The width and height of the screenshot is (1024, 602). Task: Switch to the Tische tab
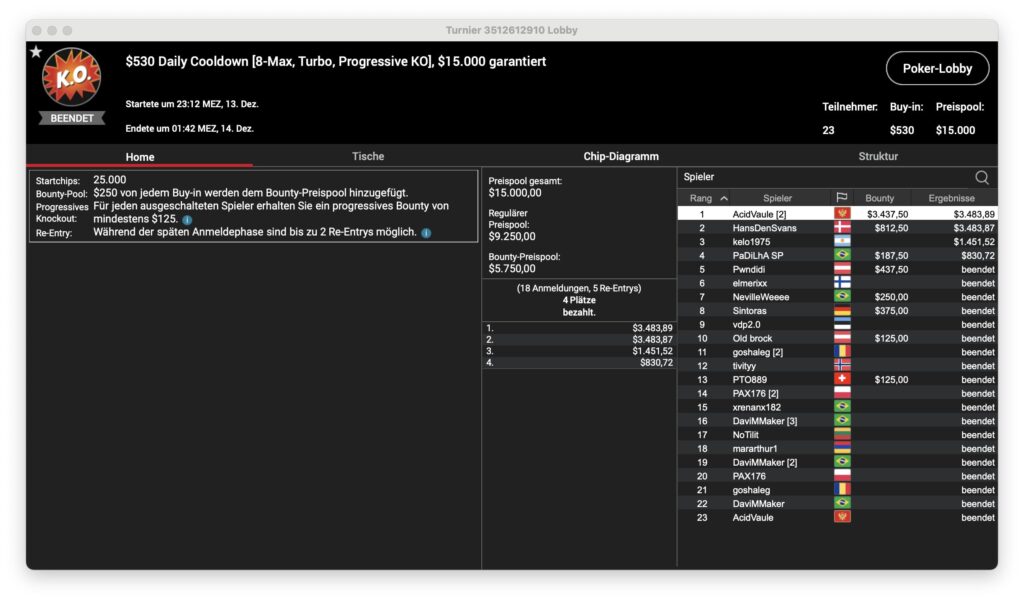pos(367,156)
